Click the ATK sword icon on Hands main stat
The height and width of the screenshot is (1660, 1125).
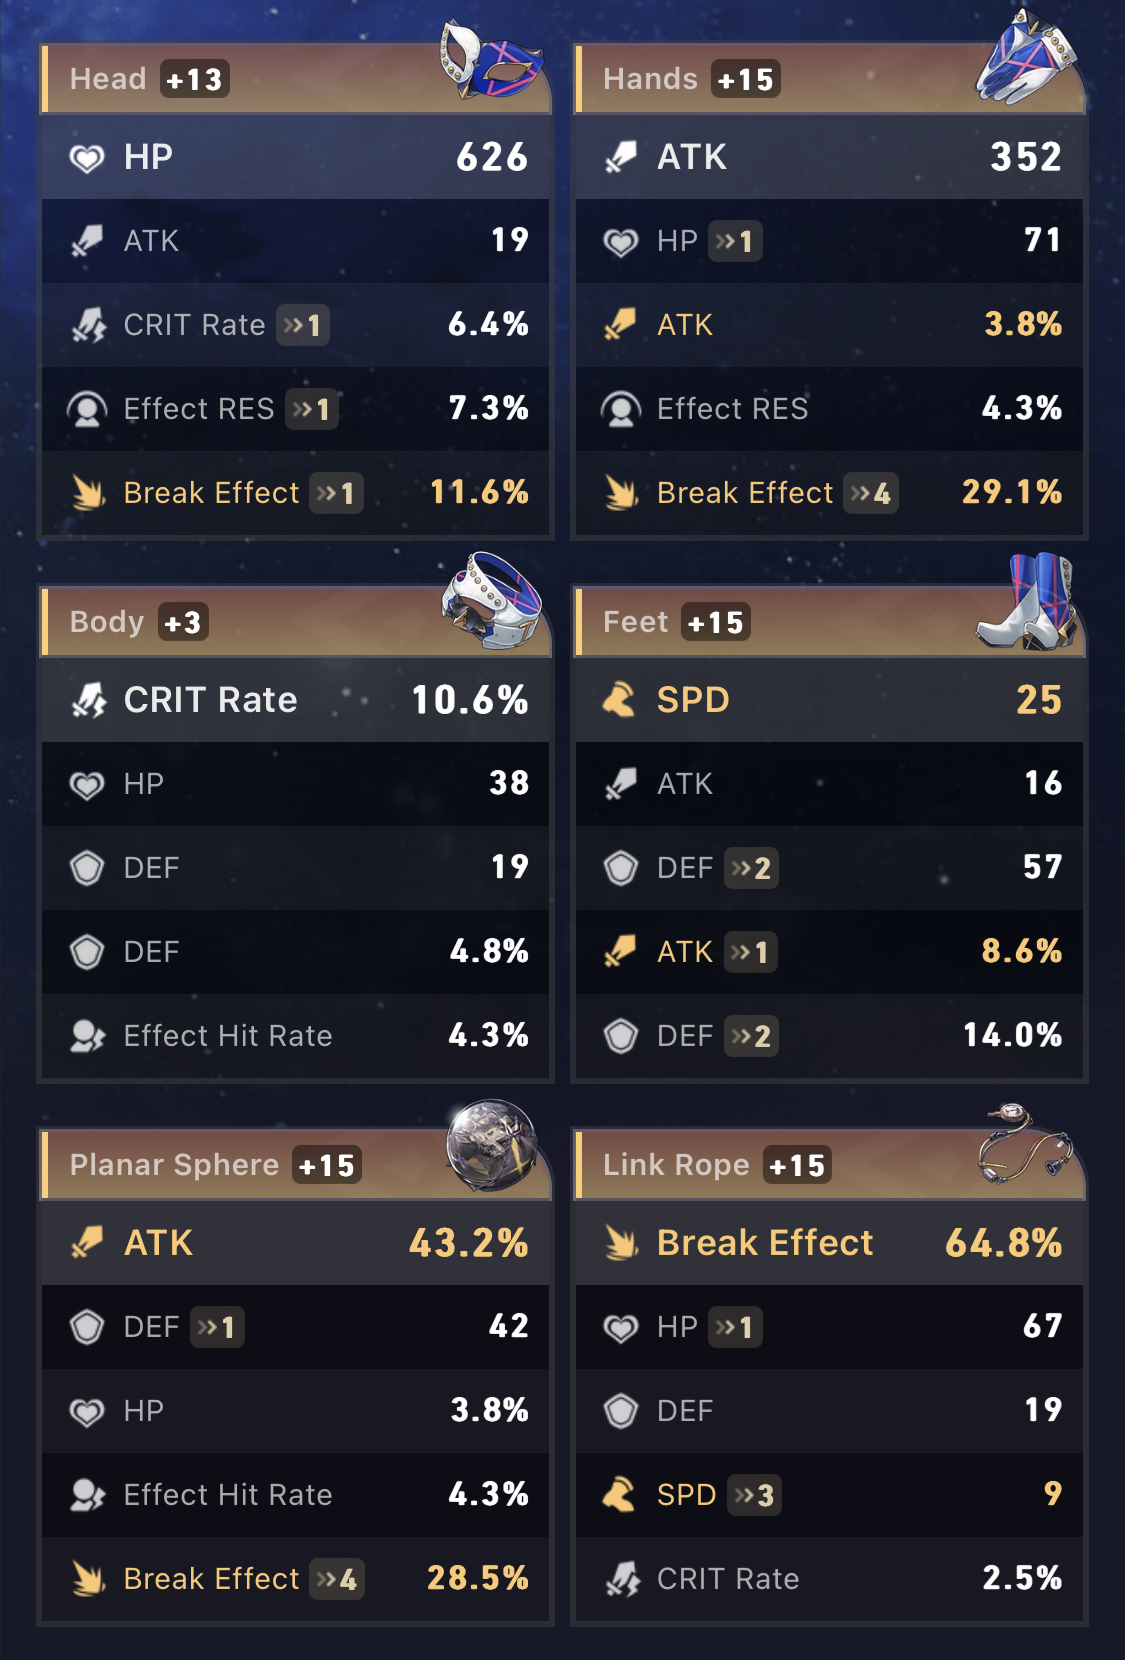click(x=620, y=157)
